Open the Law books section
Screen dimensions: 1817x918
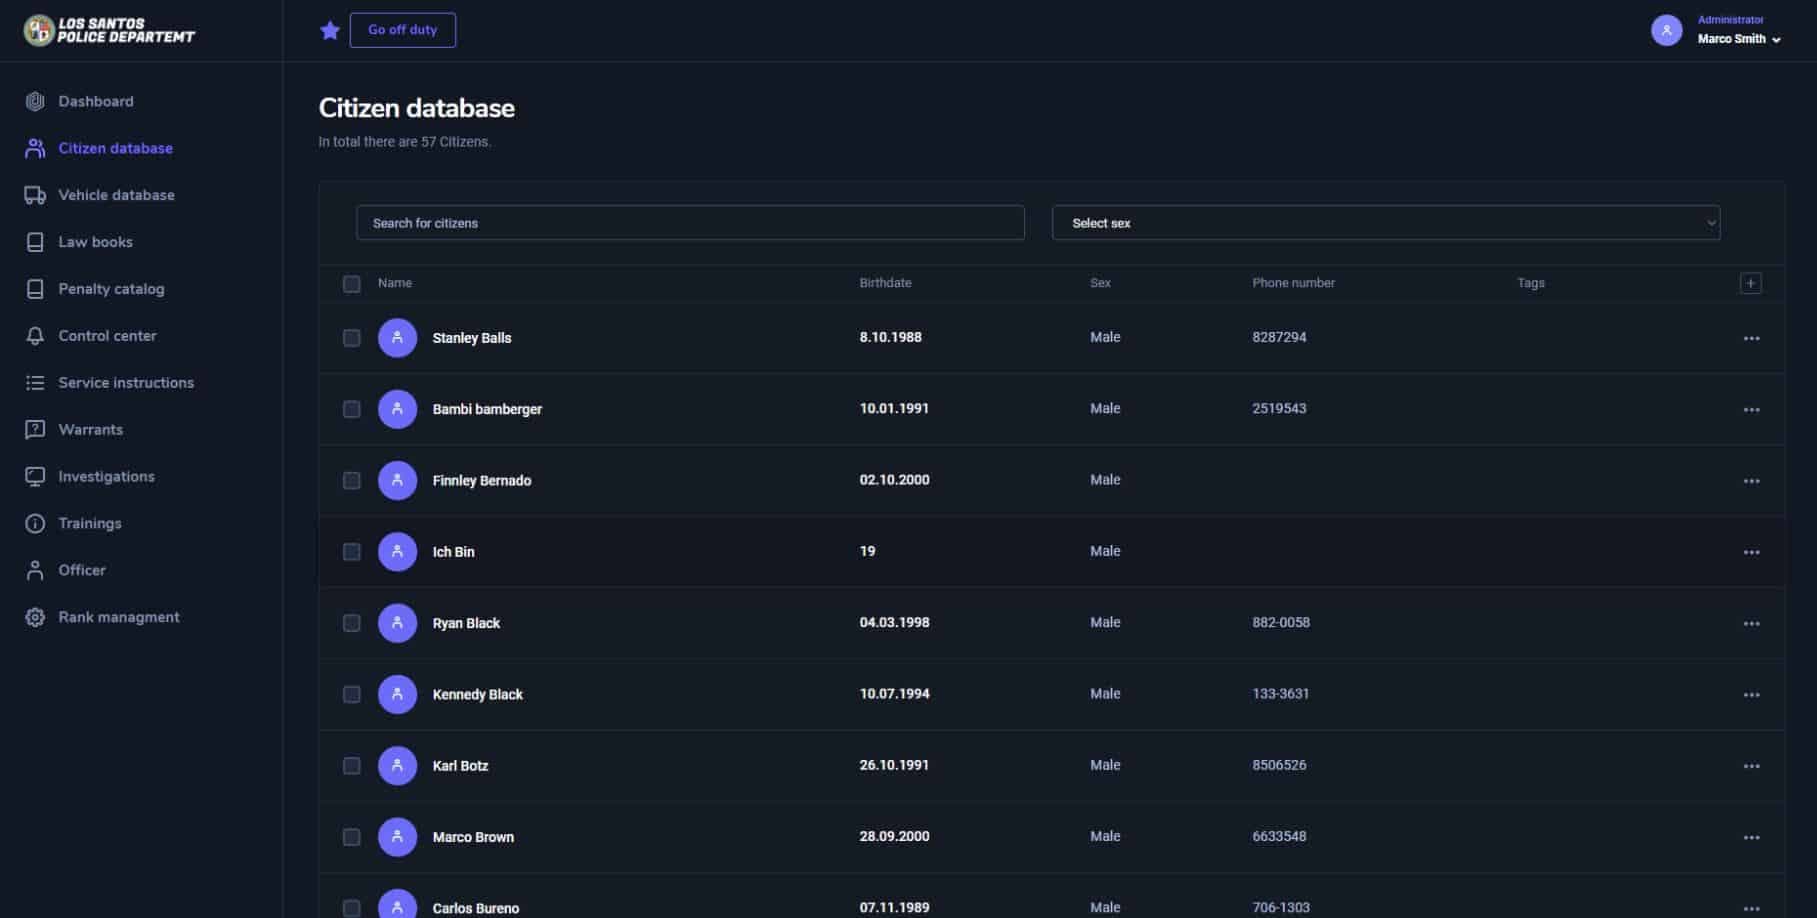pos(95,241)
